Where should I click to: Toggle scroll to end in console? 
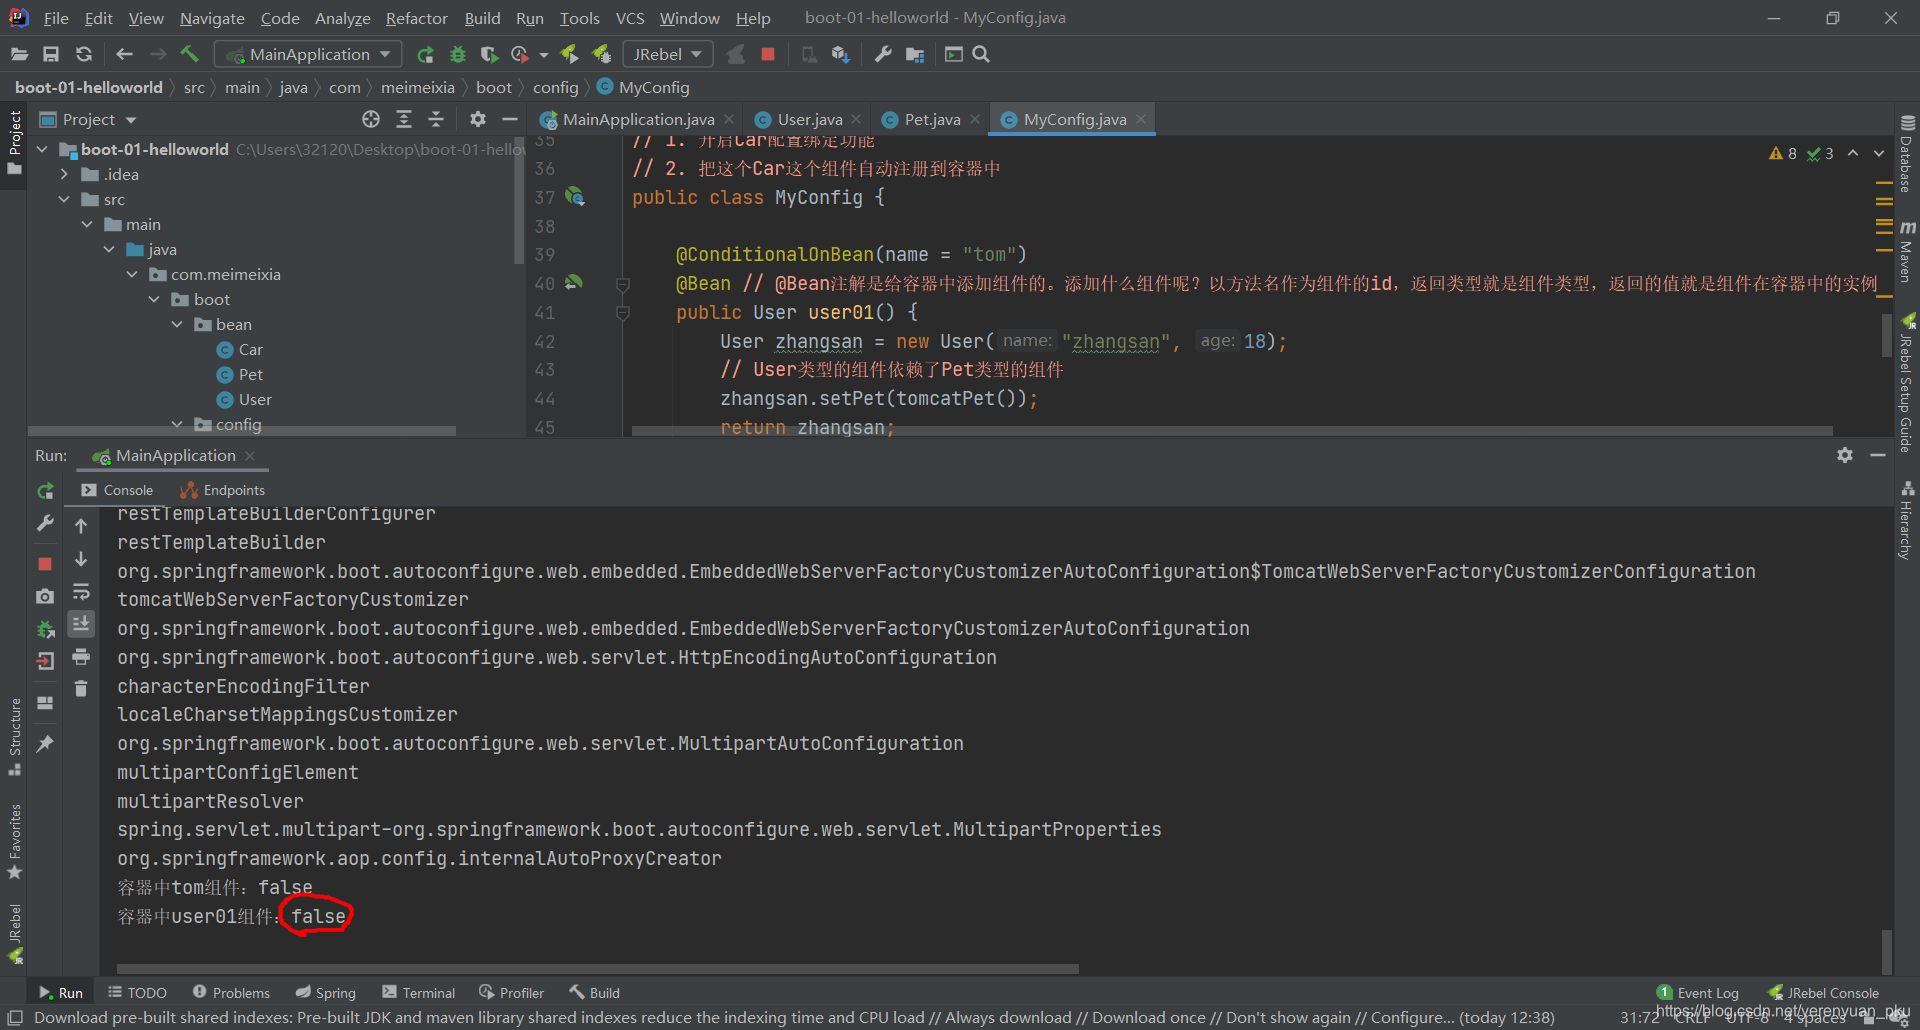(81, 624)
